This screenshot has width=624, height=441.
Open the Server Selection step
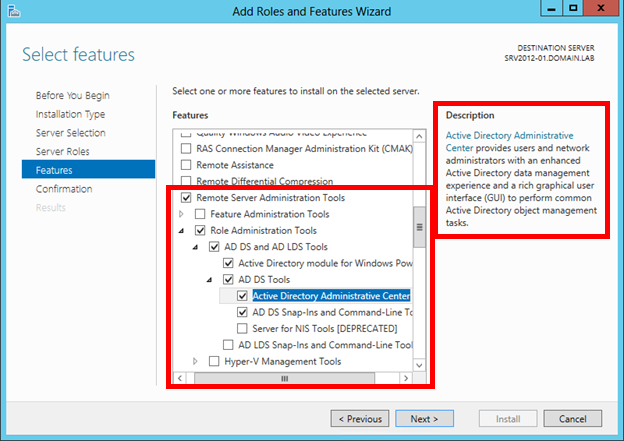click(70, 133)
